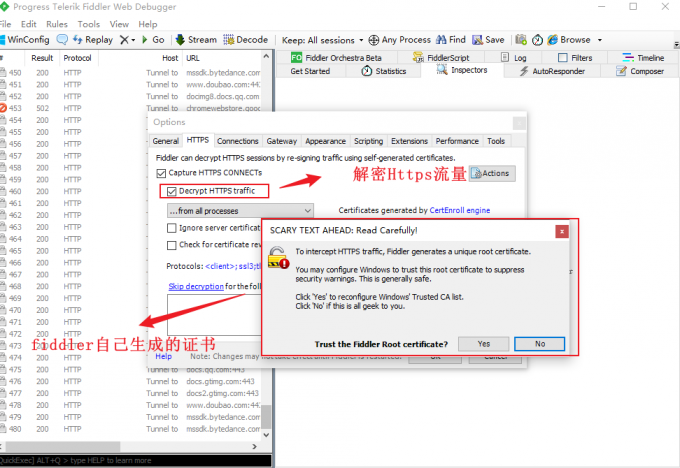
Task: Open the CertEnroll engine link
Action: [x=460, y=210]
